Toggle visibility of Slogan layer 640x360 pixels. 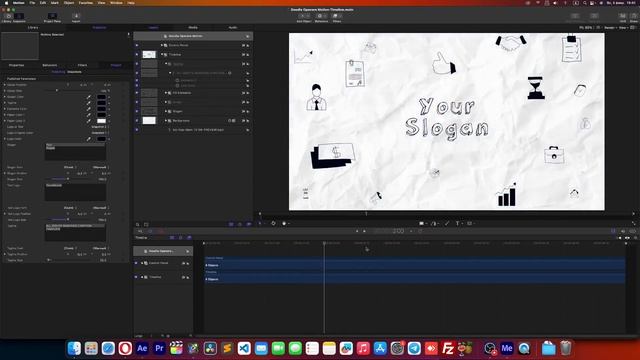click(x=137, y=111)
